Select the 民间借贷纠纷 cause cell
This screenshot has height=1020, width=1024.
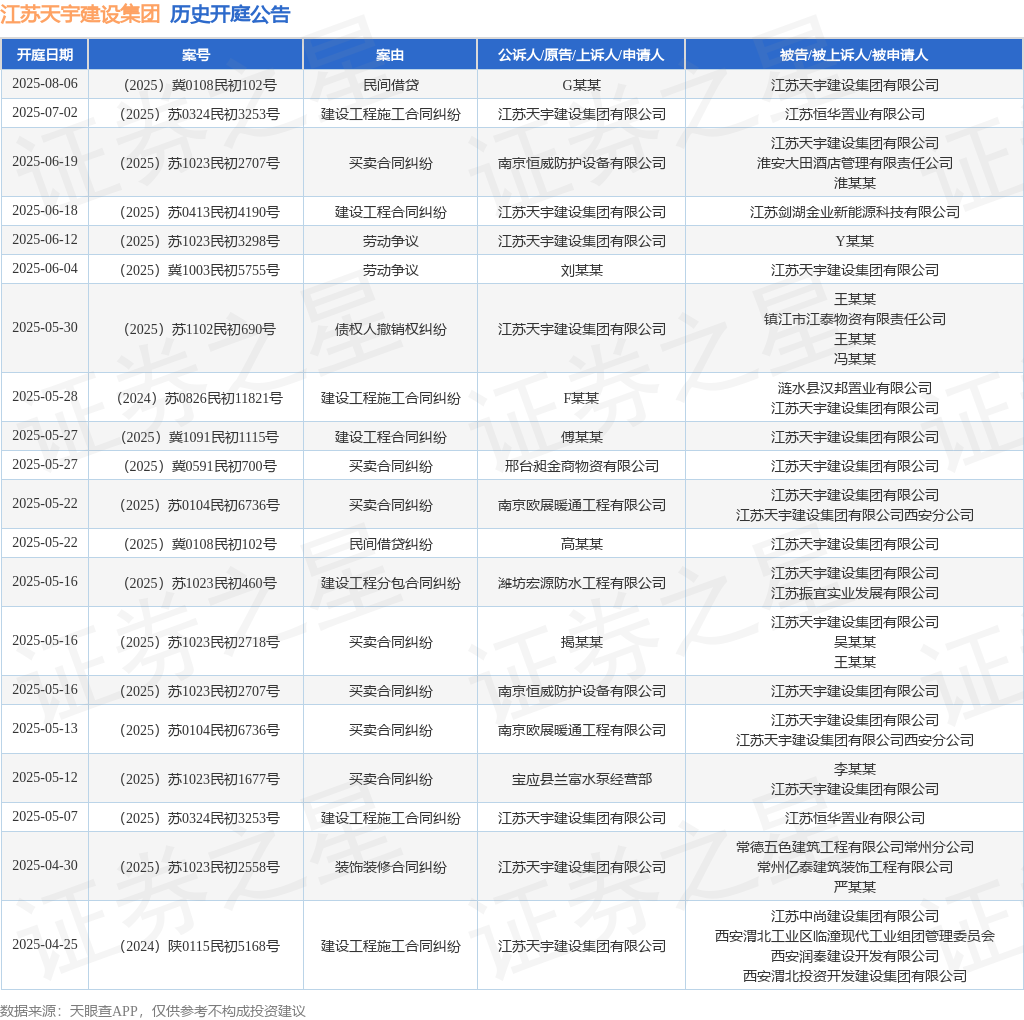391,544
